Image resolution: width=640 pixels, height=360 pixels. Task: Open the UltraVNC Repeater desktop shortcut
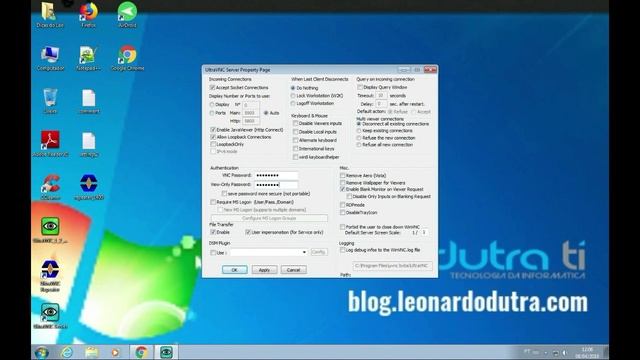click(x=50, y=276)
